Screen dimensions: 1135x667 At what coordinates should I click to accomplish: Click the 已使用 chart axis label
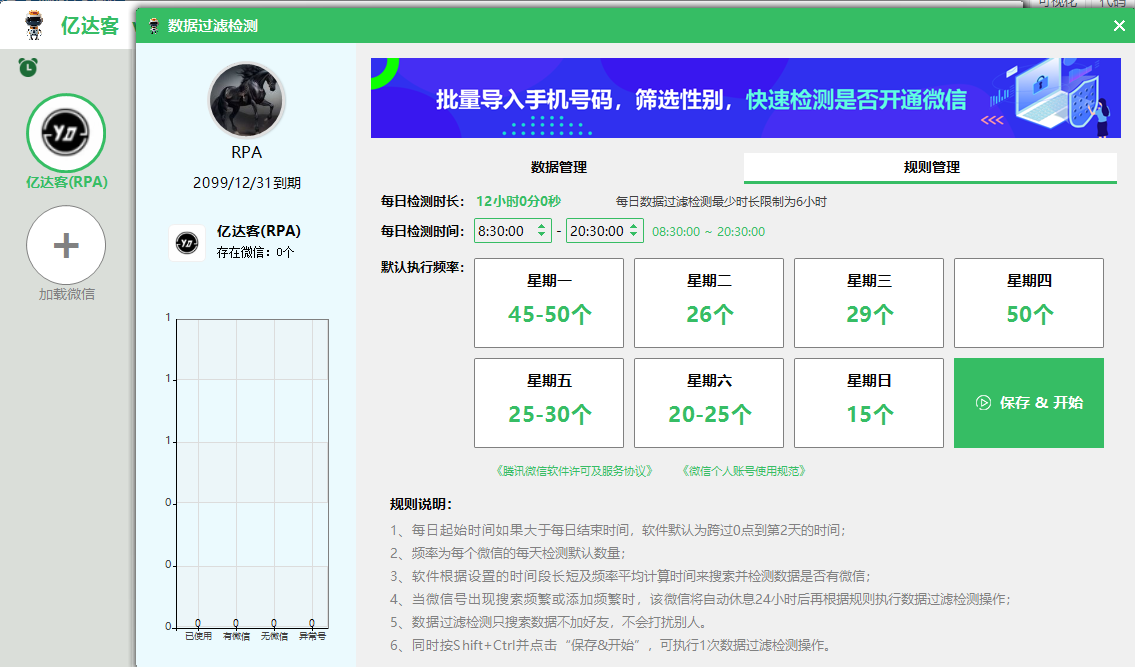click(x=198, y=637)
